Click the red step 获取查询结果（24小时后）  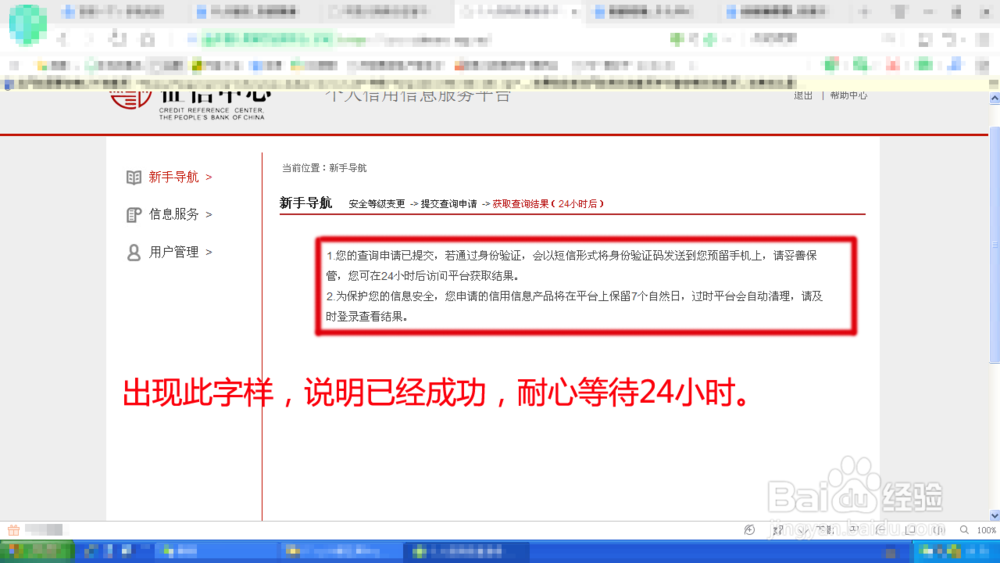[x=548, y=204]
